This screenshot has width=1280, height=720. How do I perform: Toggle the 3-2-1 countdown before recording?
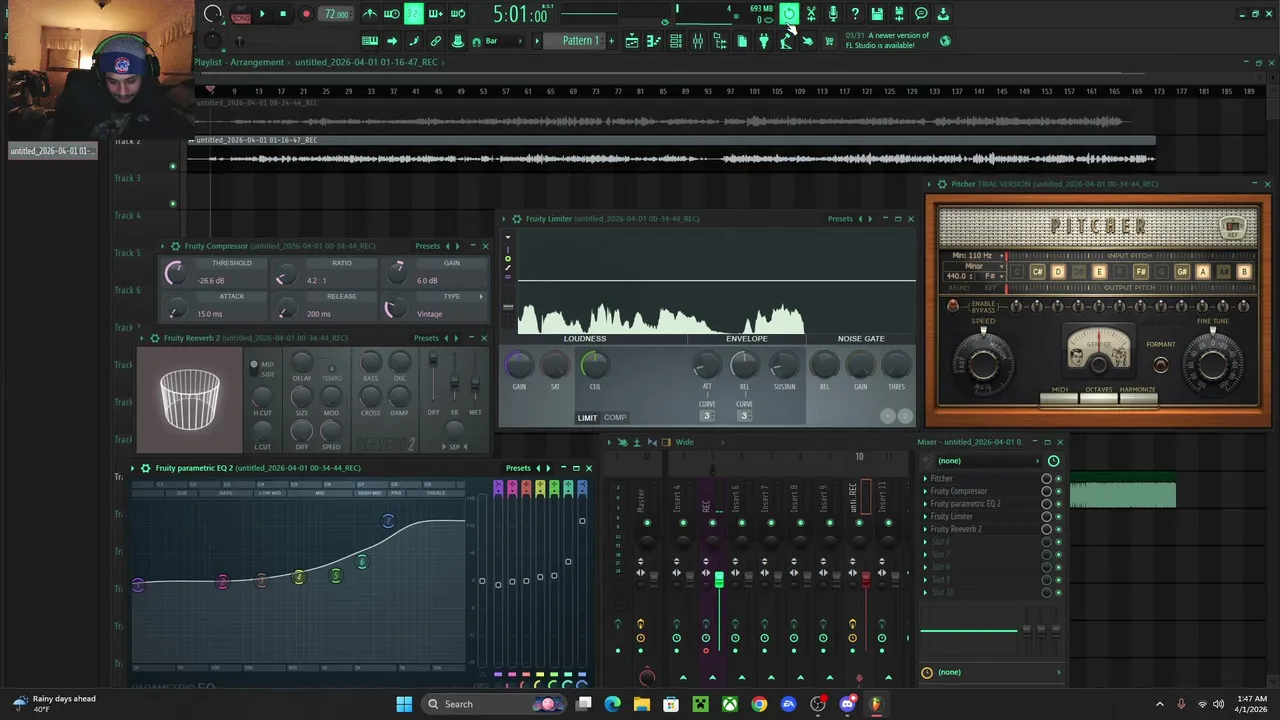pyautogui.click(x=414, y=14)
